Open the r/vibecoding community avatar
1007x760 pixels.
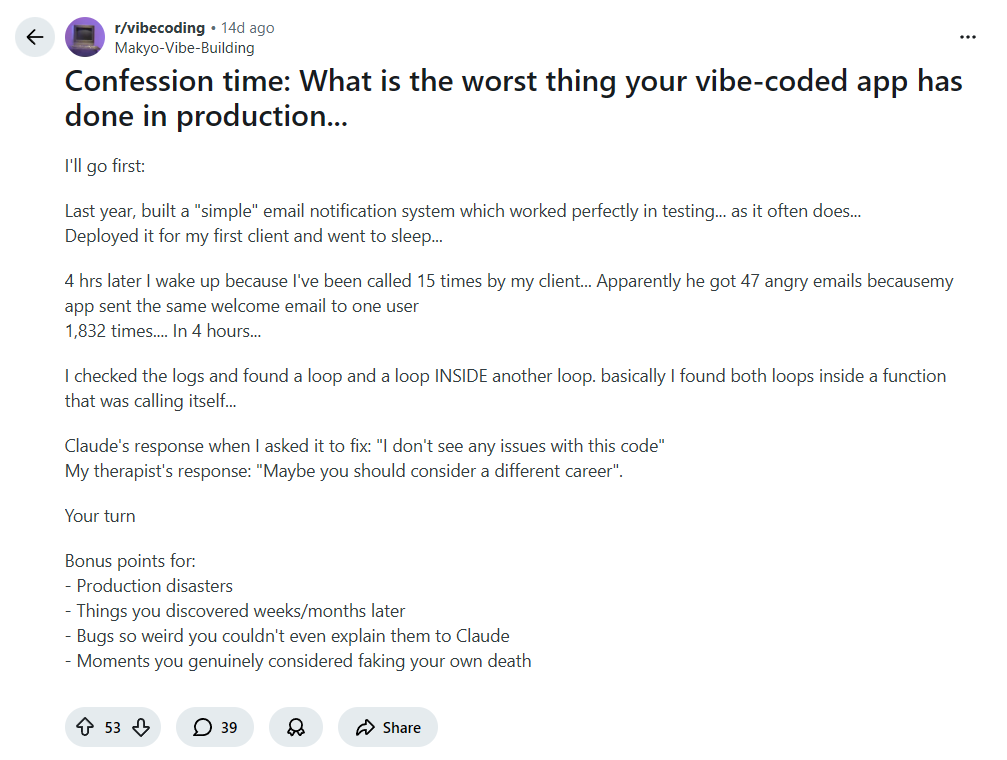tap(85, 38)
